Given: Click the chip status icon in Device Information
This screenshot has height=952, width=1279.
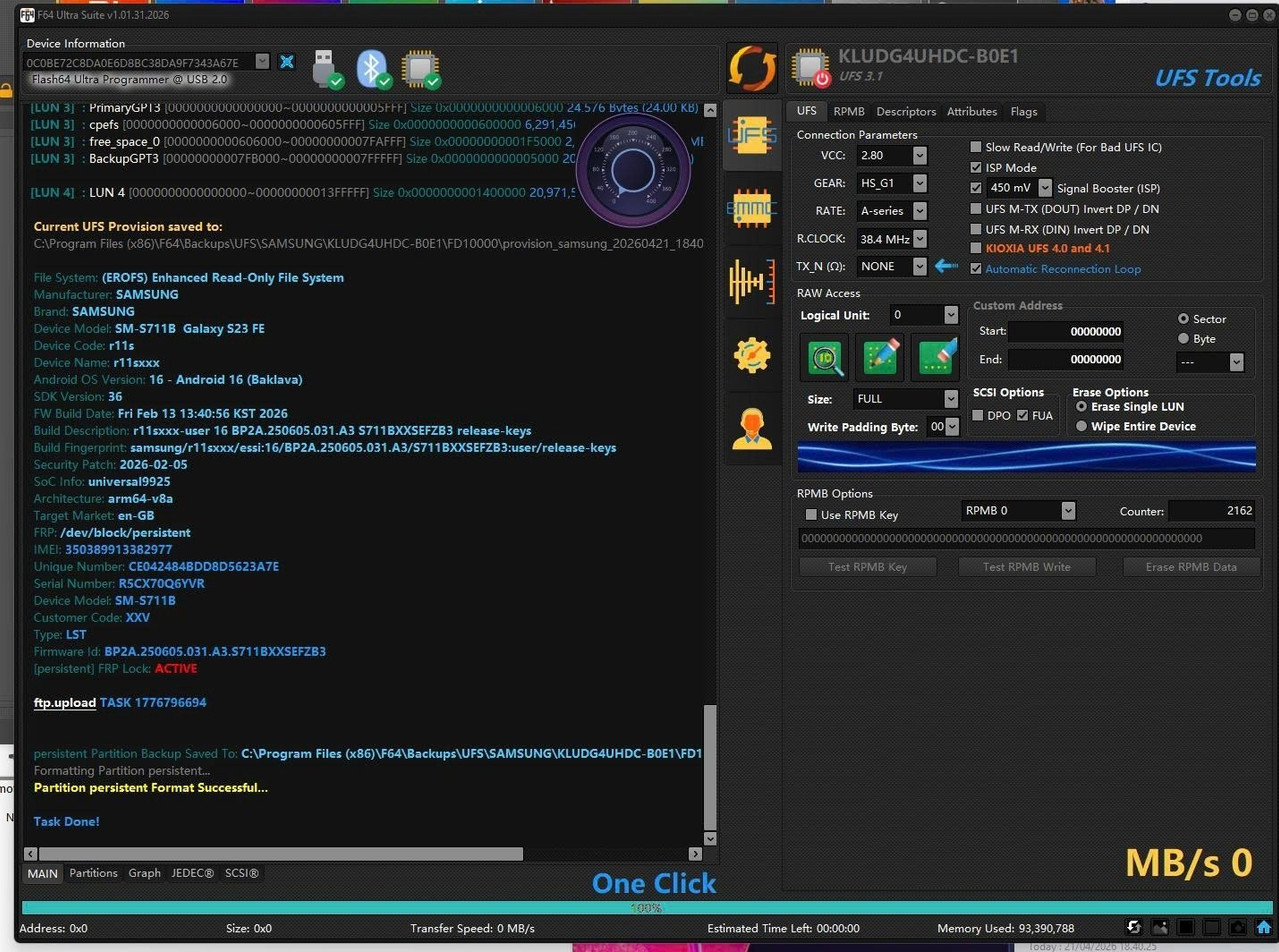Looking at the screenshot, I should tap(420, 68).
